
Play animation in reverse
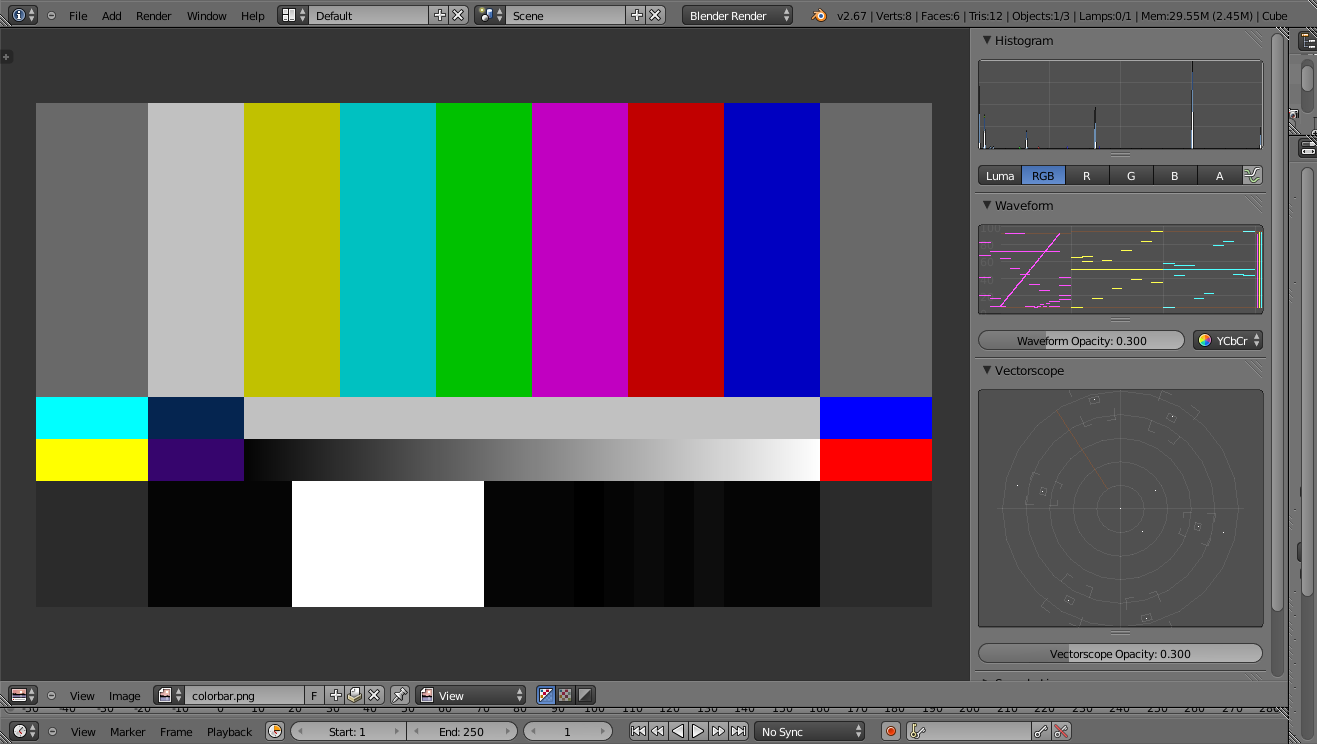coord(678,731)
